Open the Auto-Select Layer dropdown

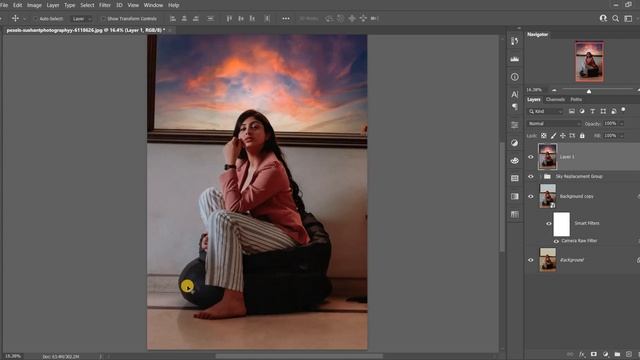tap(82, 19)
